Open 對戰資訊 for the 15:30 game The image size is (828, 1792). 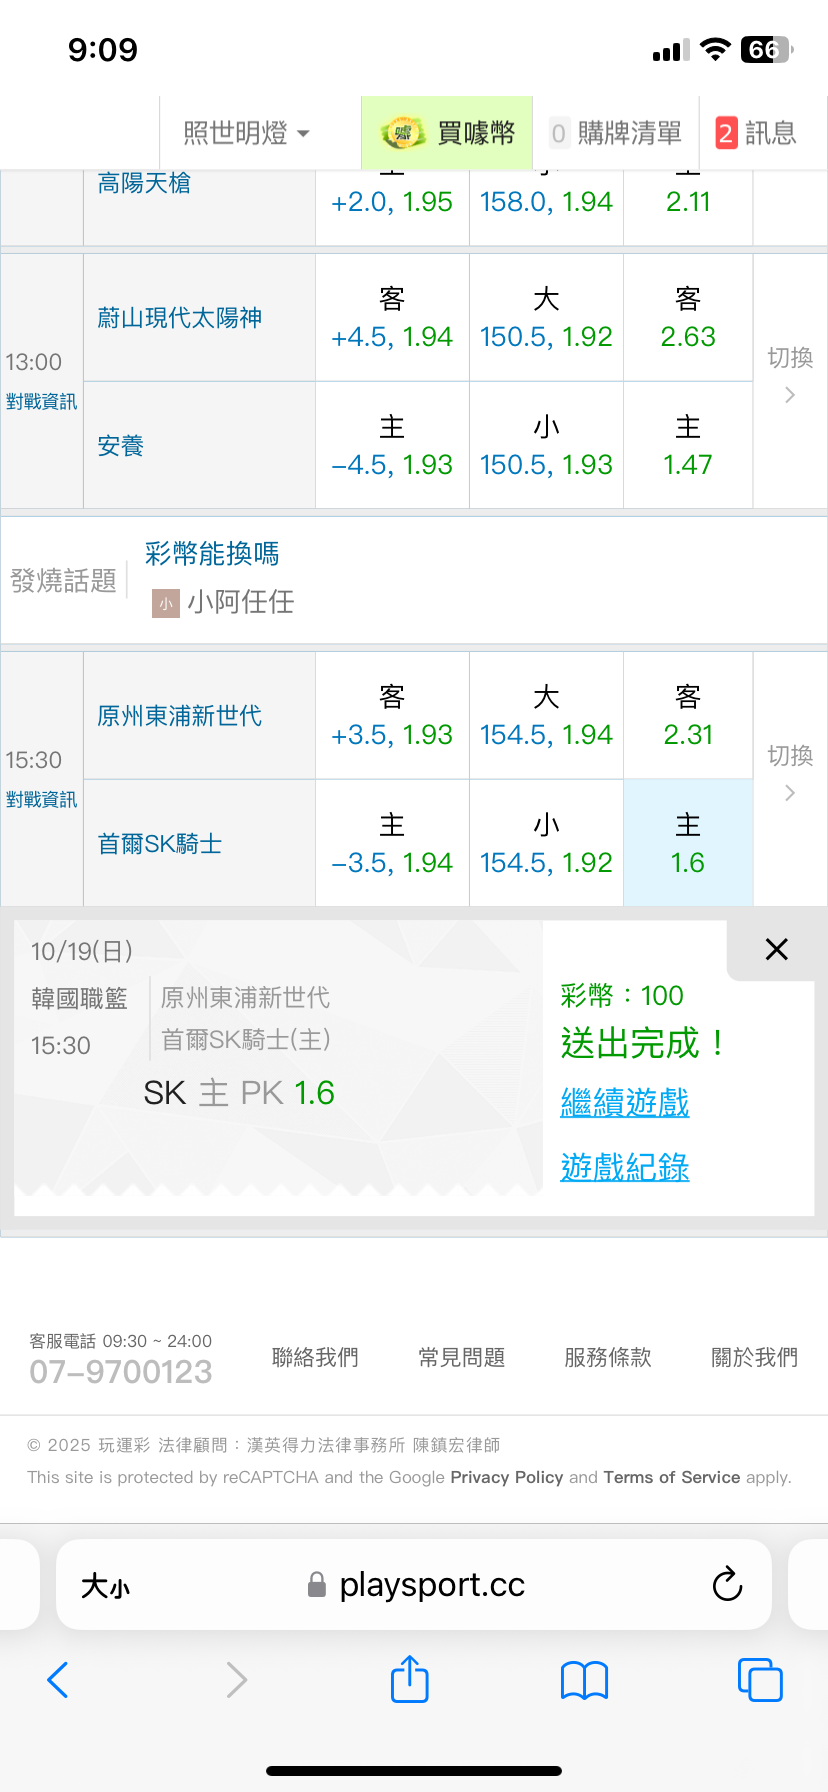41,800
